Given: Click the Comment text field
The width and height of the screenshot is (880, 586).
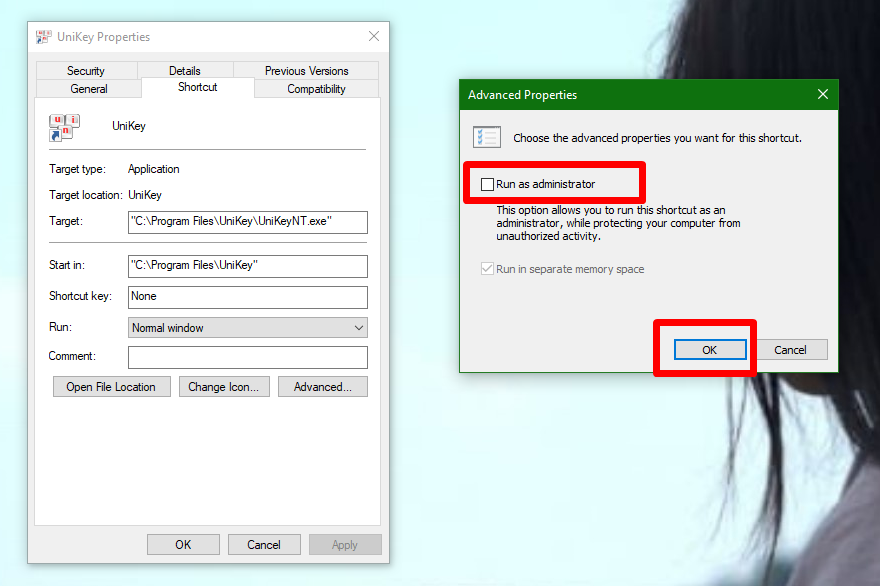Looking at the screenshot, I should click(248, 357).
